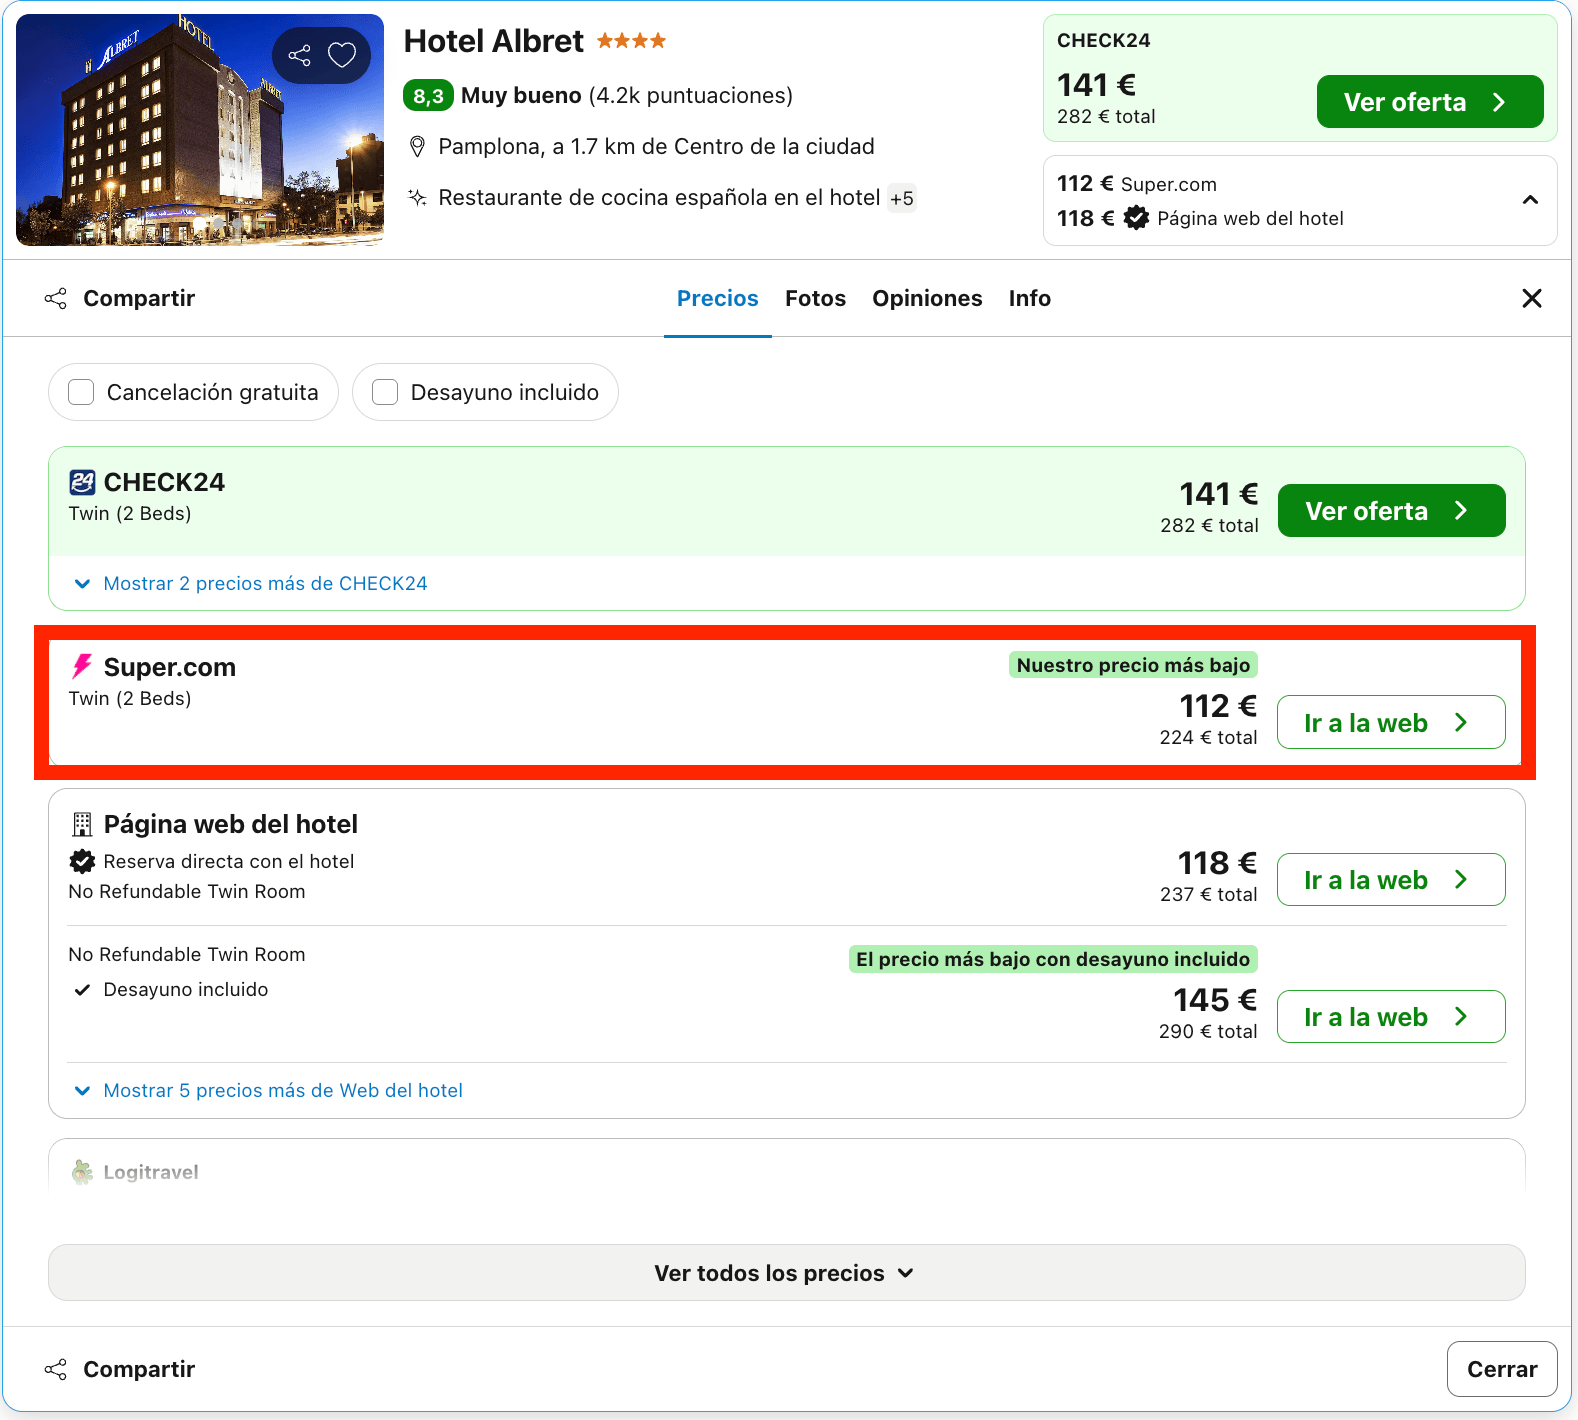Expand Ver todos los precios

[x=786, y=1273]
